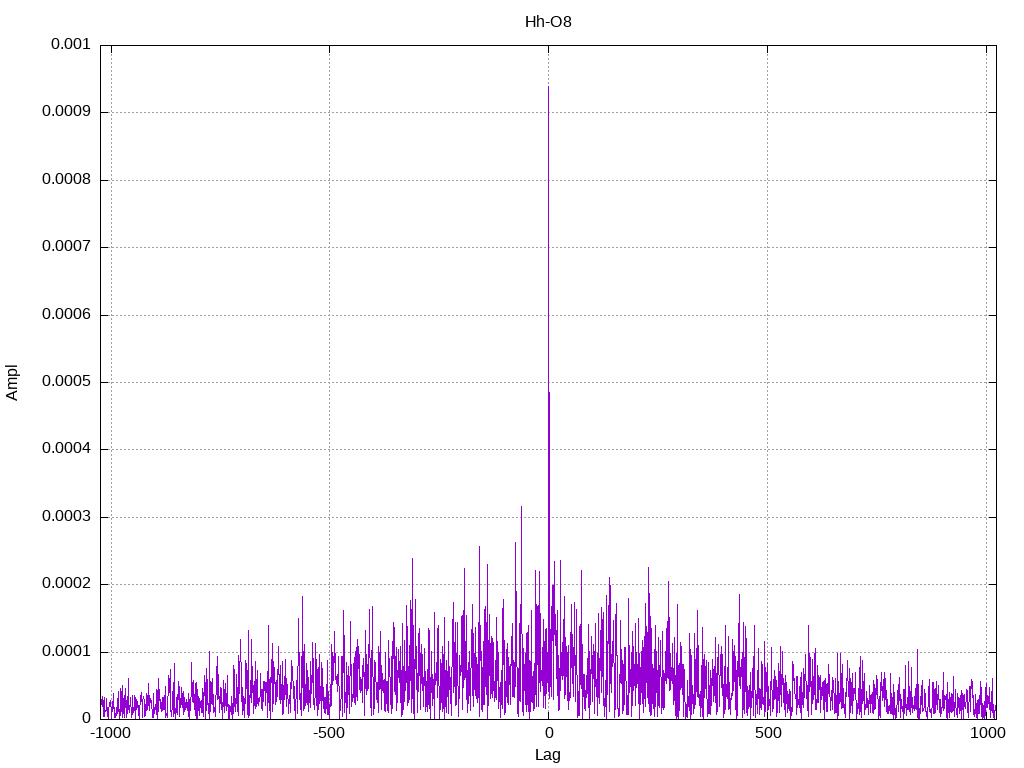Click the 0.0002 y-axis tick label
This screenshot has width=1024, height=768.
tap(66, 584)
